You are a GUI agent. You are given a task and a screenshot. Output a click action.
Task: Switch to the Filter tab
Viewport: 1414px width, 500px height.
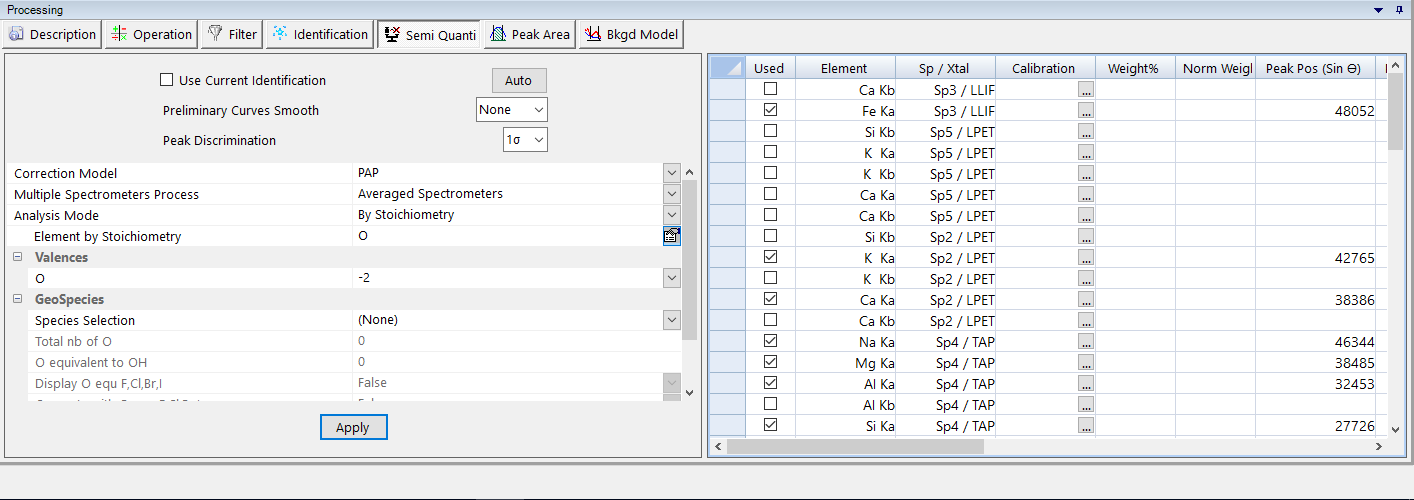[232, 34]
